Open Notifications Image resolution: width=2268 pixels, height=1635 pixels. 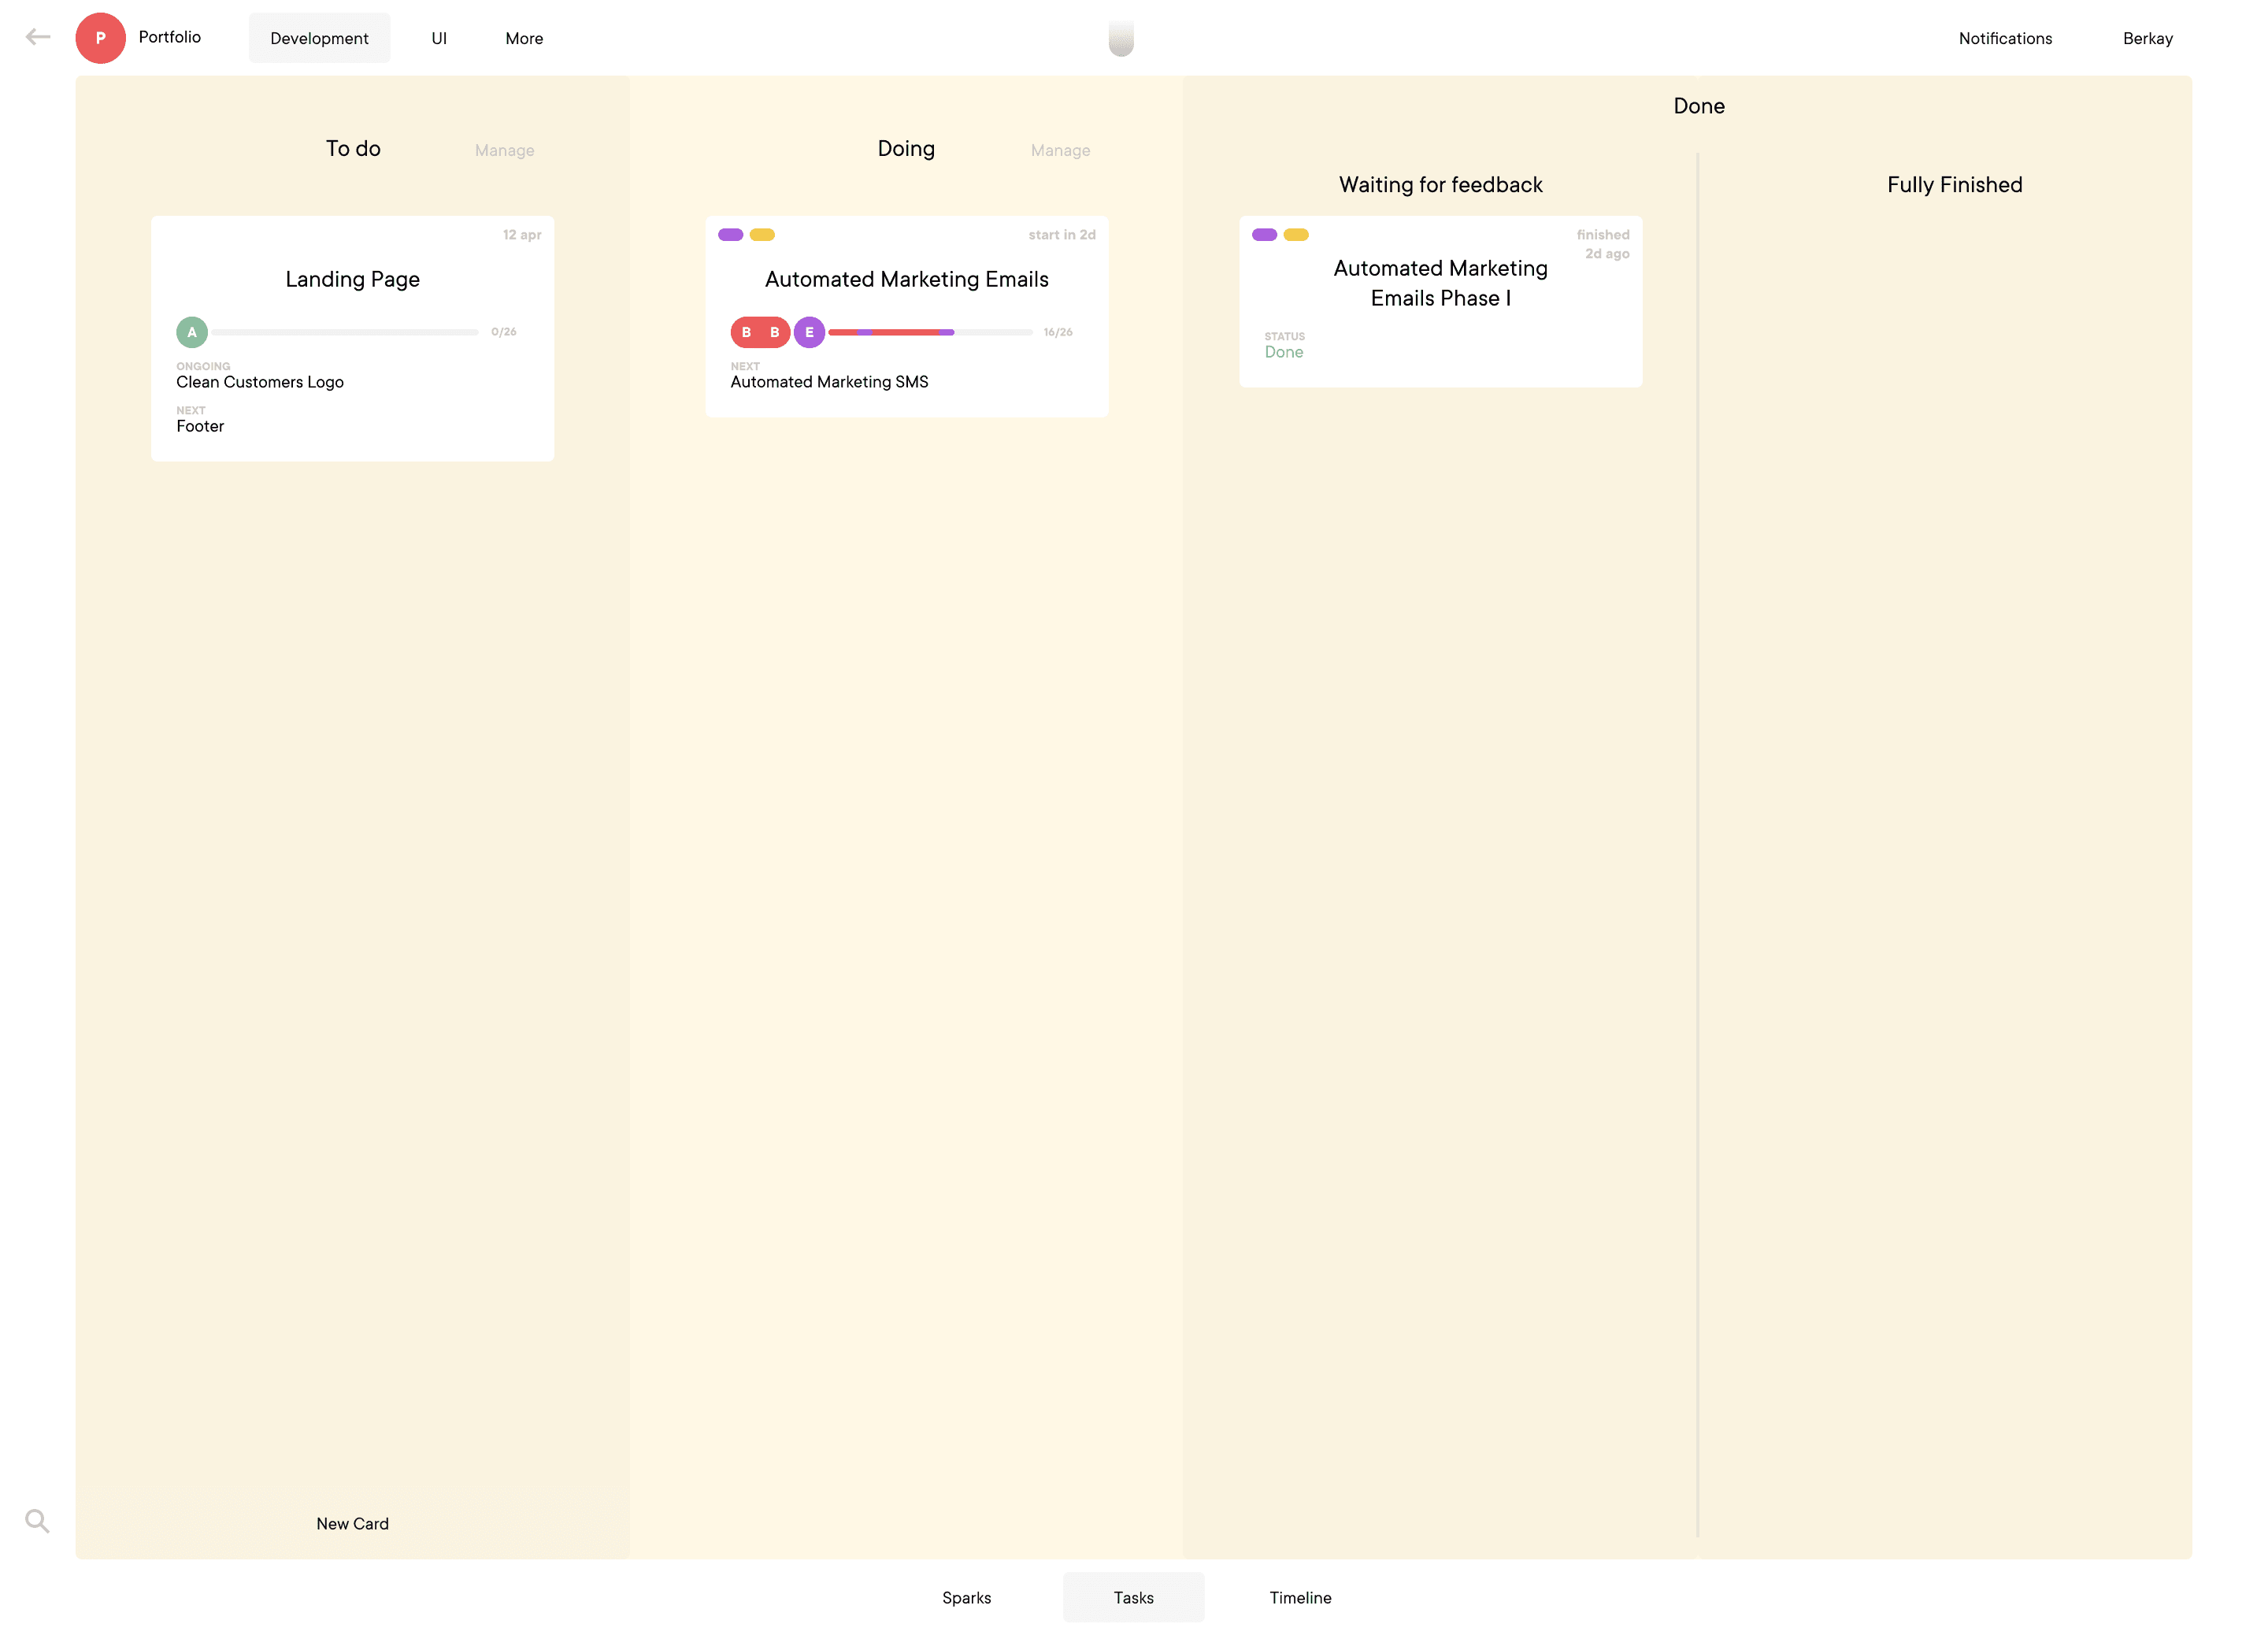(x=2005, y=38)
